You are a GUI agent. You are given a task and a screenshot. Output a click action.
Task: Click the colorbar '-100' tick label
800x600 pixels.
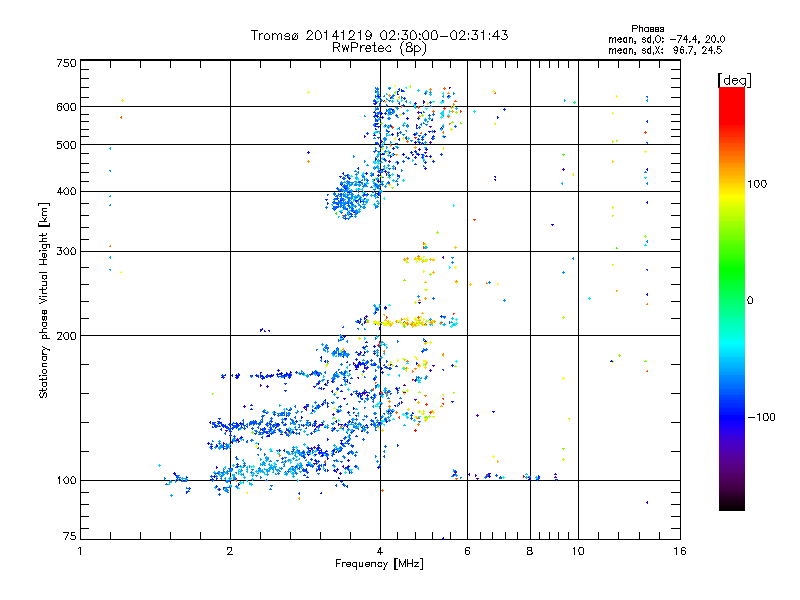click(761, 417)
